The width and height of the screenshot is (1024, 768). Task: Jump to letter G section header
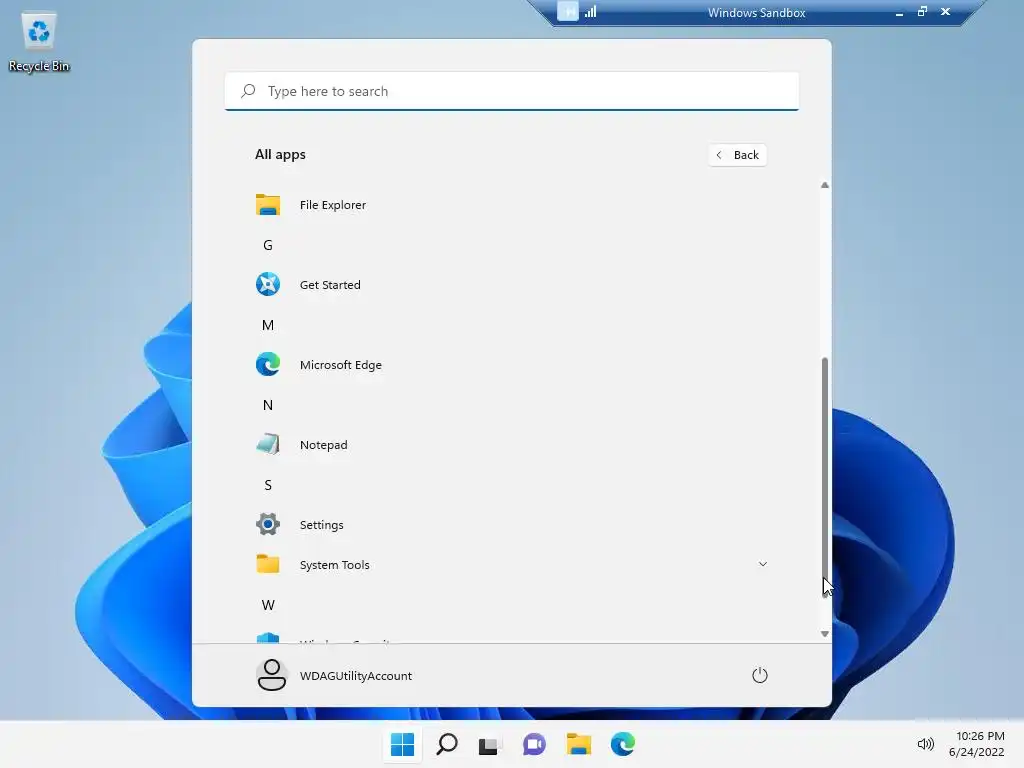(268, 245)
